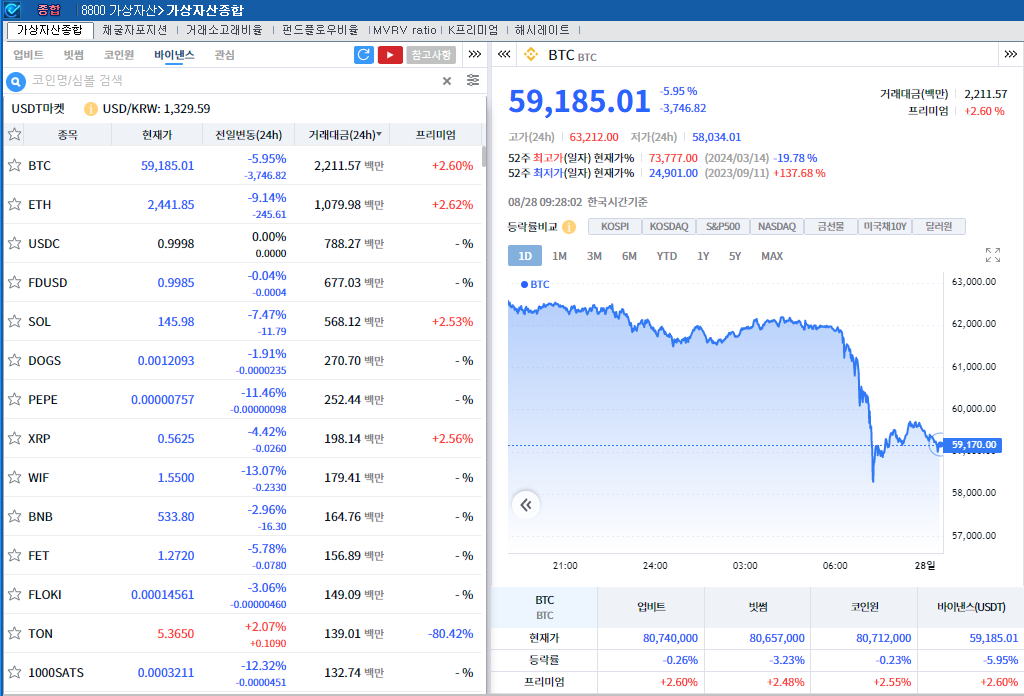The image size is (1024, 696).
Task: Click the 59,170.00 price marker on chart
Action: click(x=973, y=445)
